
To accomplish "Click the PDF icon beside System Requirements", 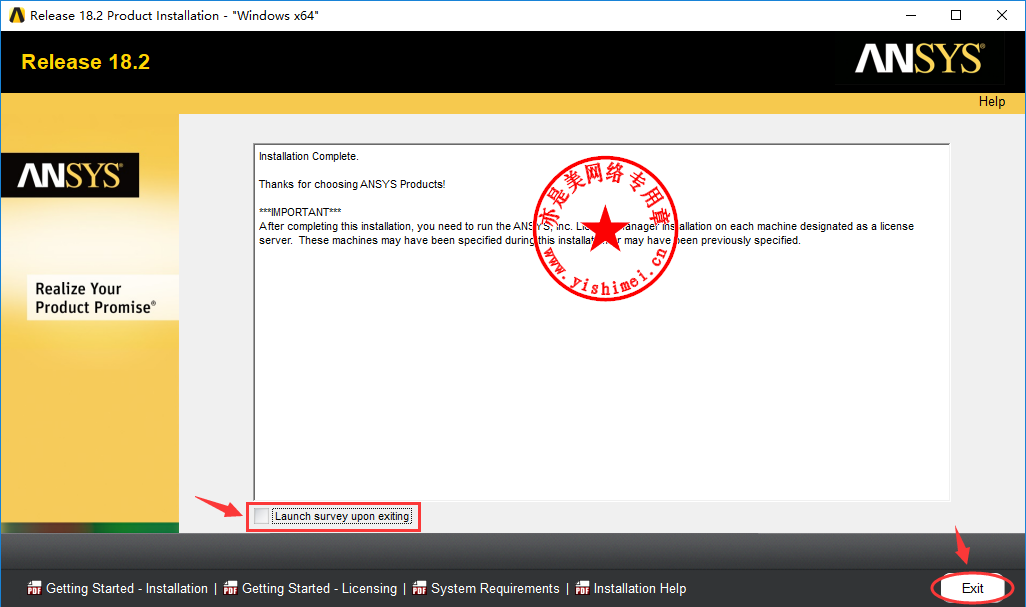I will click(419, 588).
